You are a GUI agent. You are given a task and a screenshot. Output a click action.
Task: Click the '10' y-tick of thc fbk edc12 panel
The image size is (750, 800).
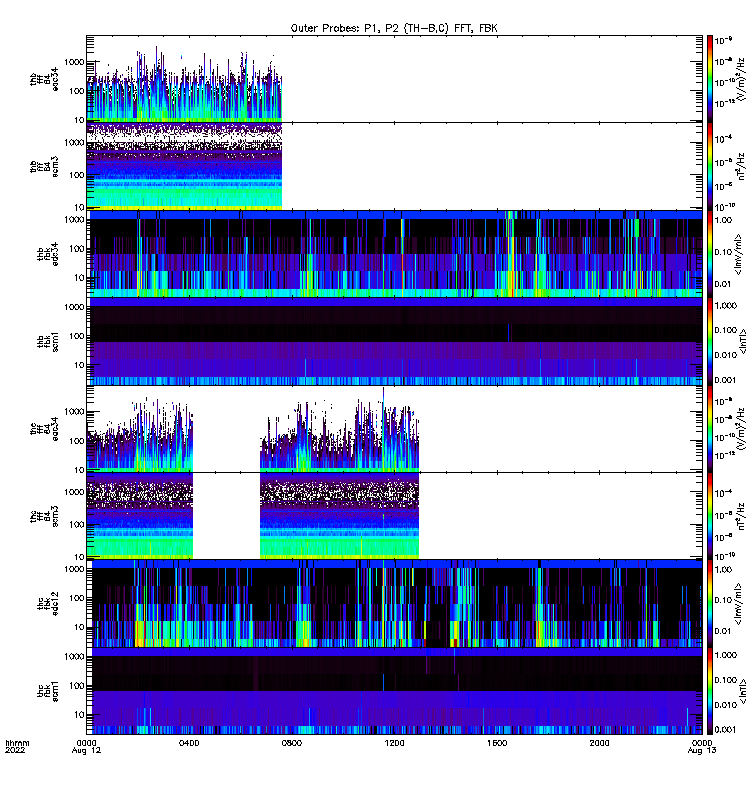(x=80, y=628)
